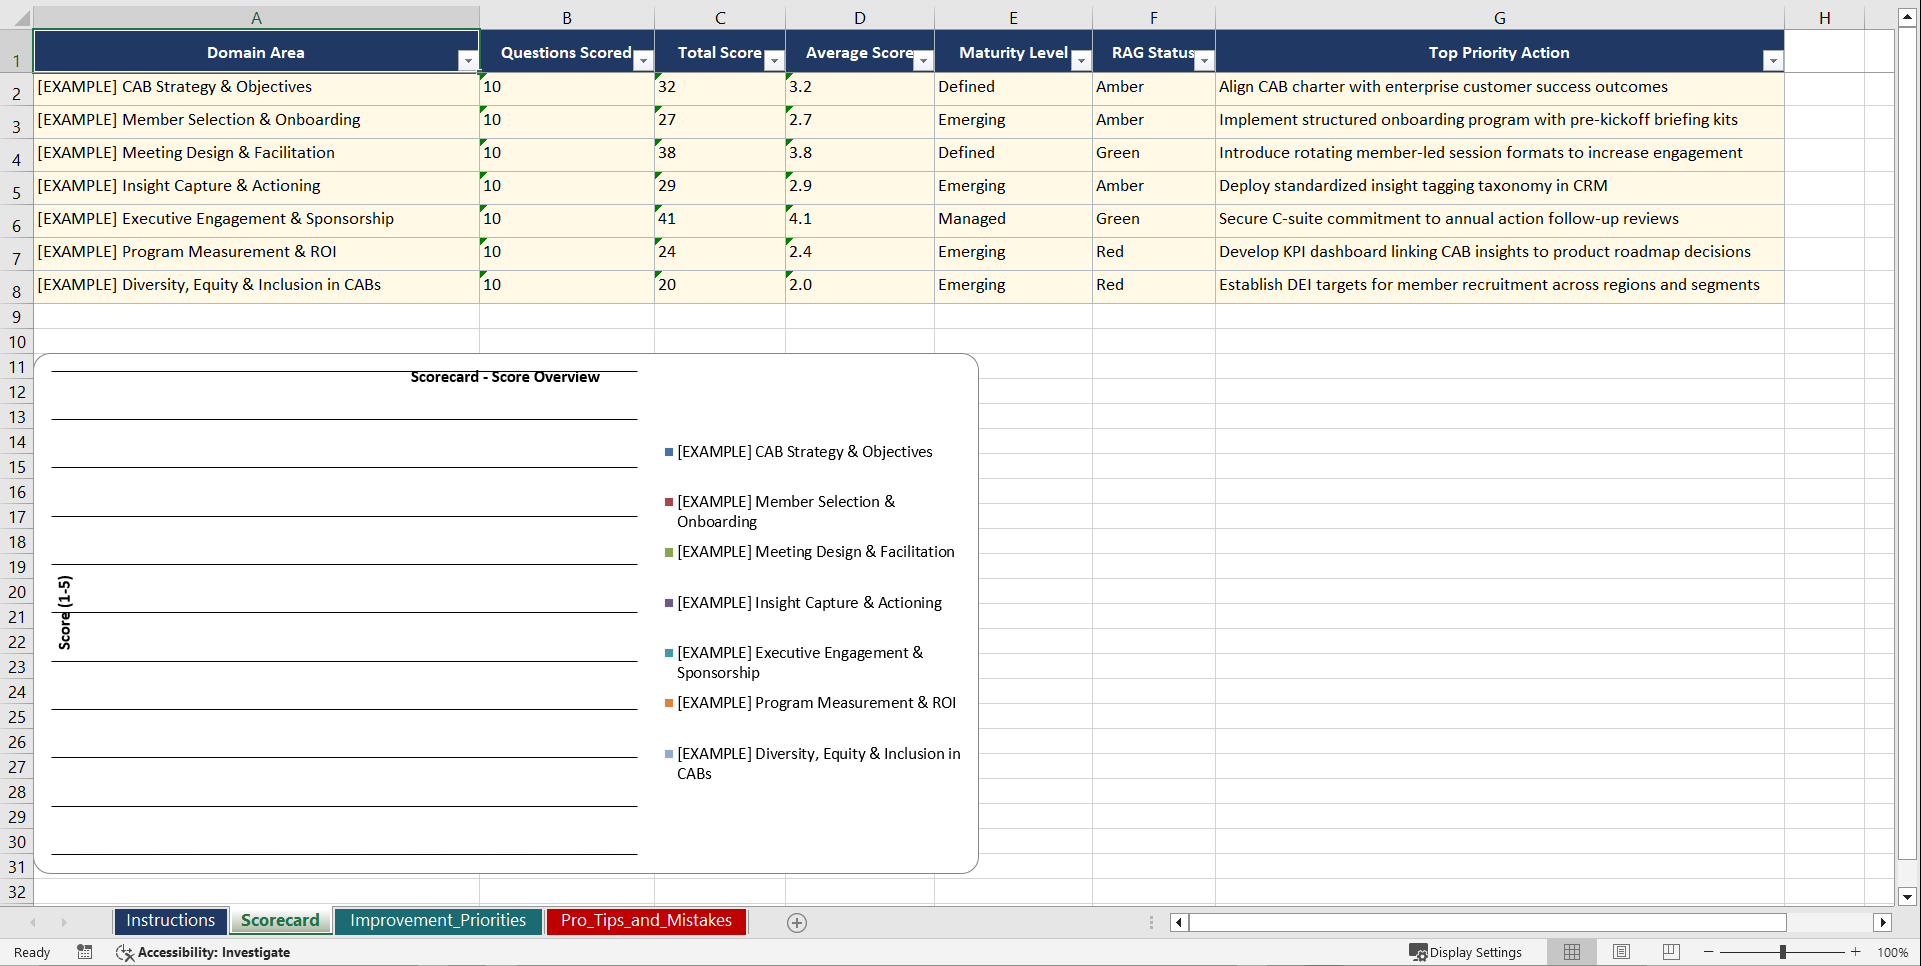Switch to Page Layout view in status bar
This screenshot has width=1921, height=966.
point(1621,952)
